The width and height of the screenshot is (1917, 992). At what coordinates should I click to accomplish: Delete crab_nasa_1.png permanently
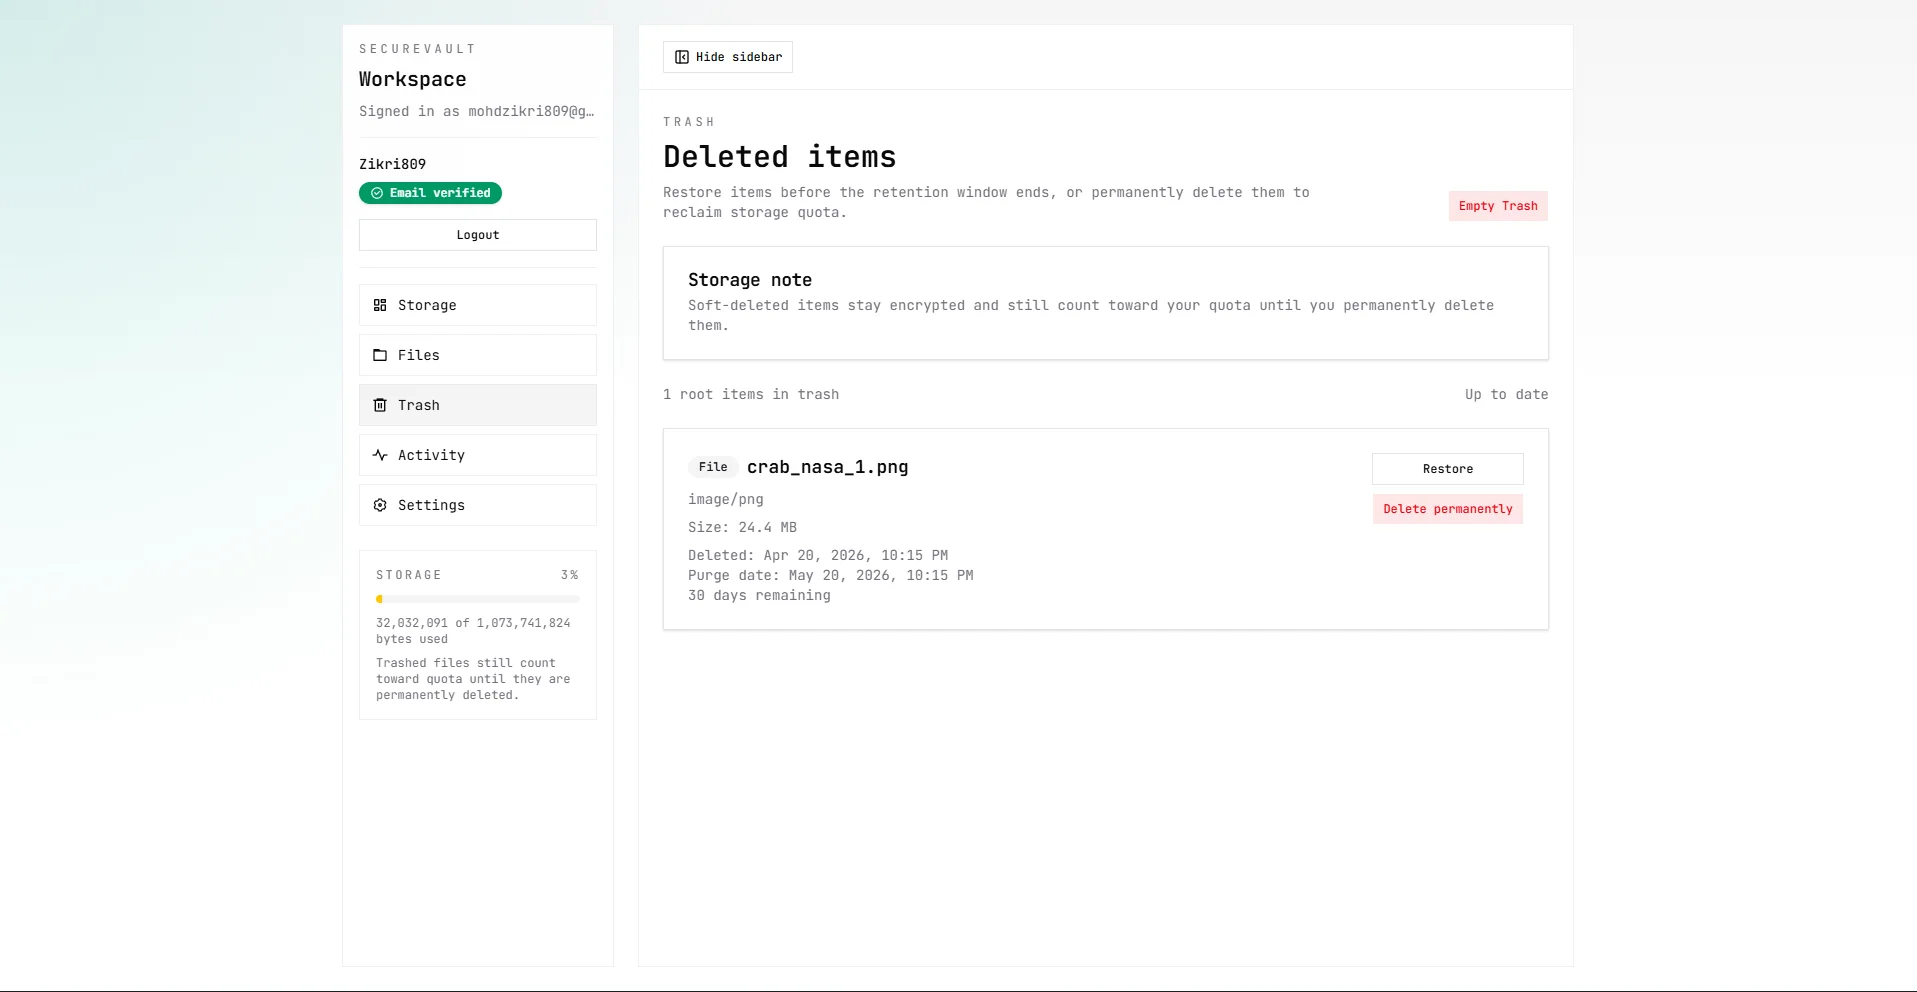tap(1448, 509)
